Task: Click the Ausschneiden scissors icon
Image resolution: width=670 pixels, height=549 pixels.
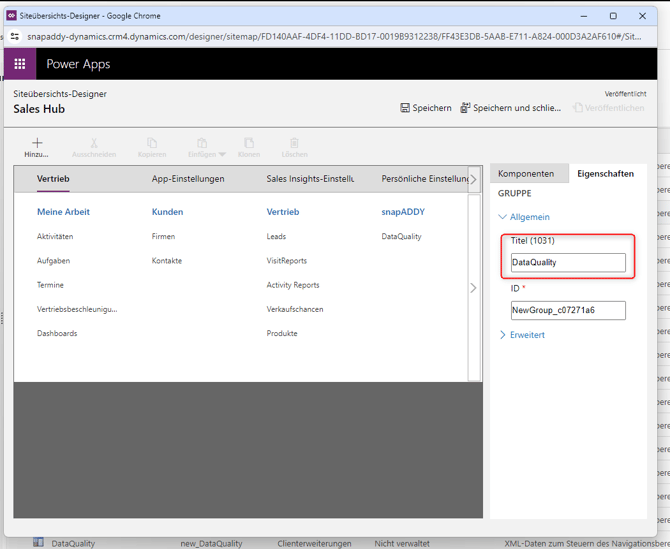Action: point(94,144)
